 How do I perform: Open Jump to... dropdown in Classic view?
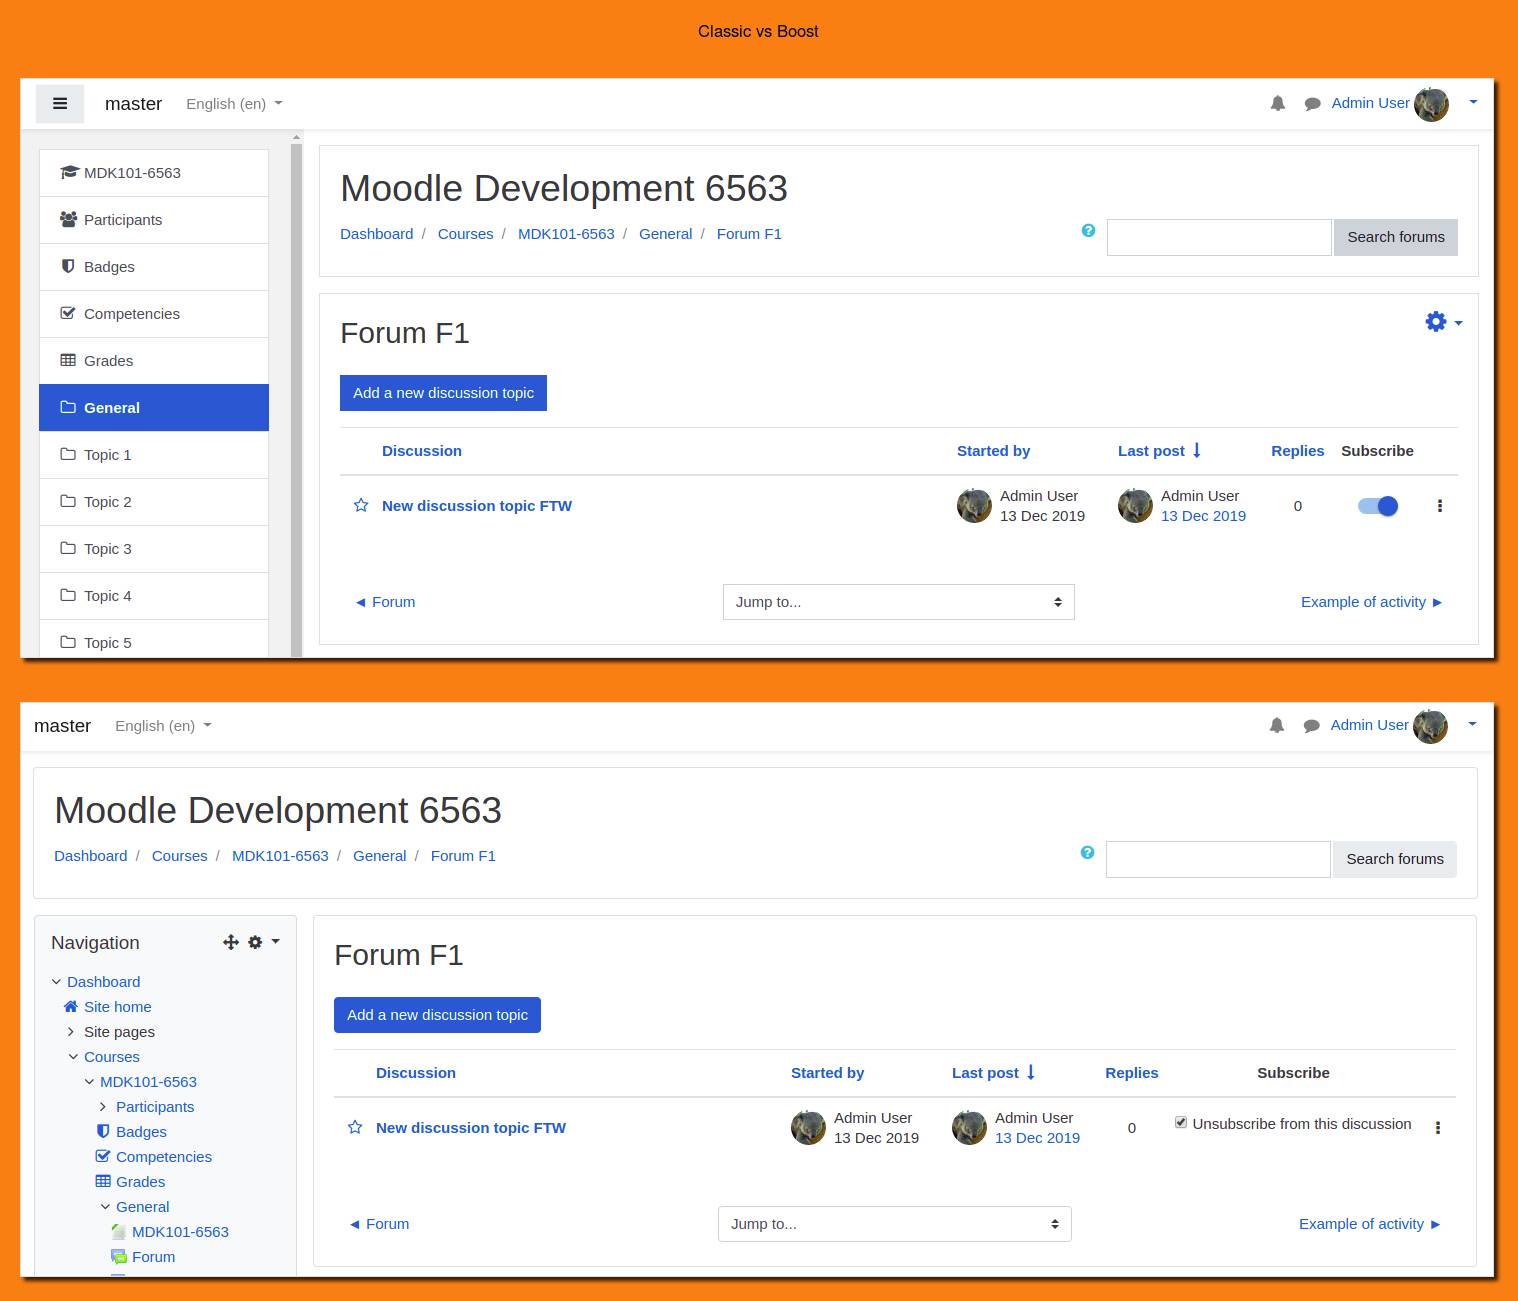tap(895, 1224)
